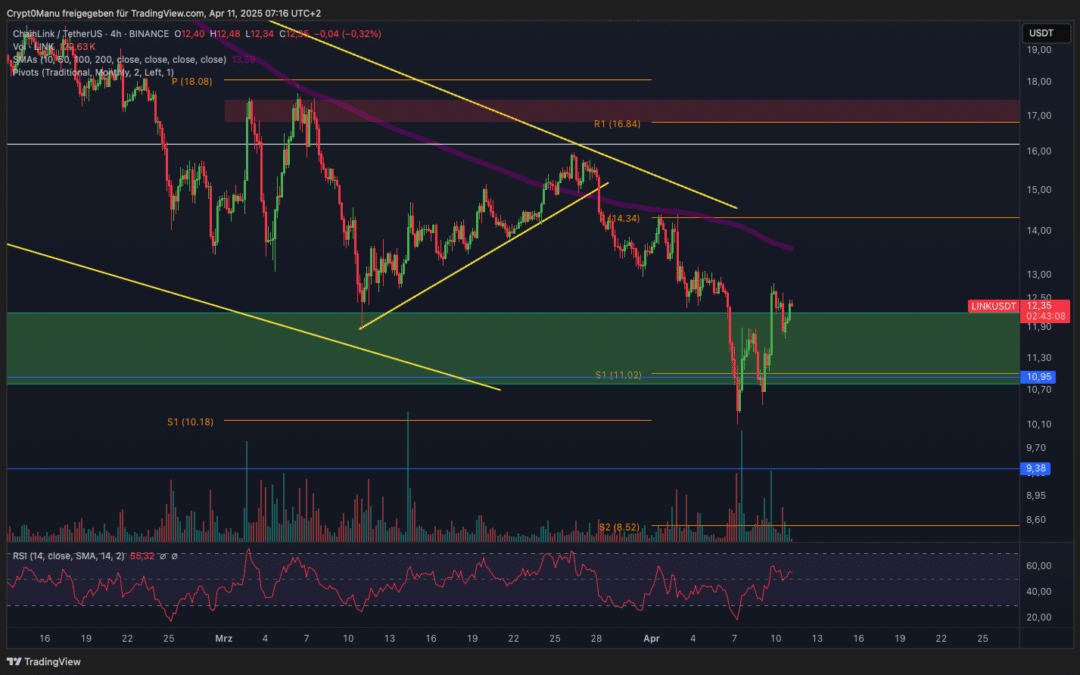Click the blue 9,38 price label
The width and height of the screenshot is (1080, 675).
point(1036,468)
